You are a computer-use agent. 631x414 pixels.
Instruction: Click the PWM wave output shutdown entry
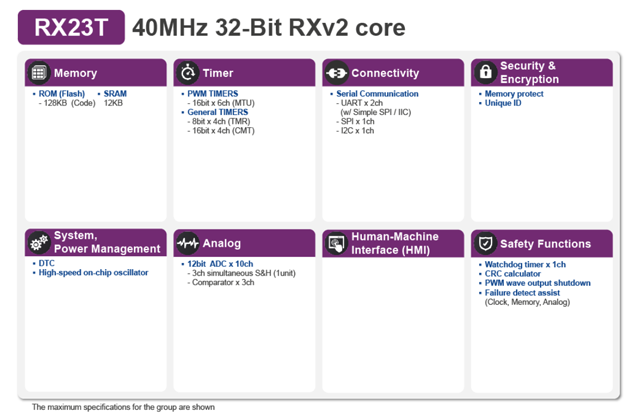click(x=537, y=283)
